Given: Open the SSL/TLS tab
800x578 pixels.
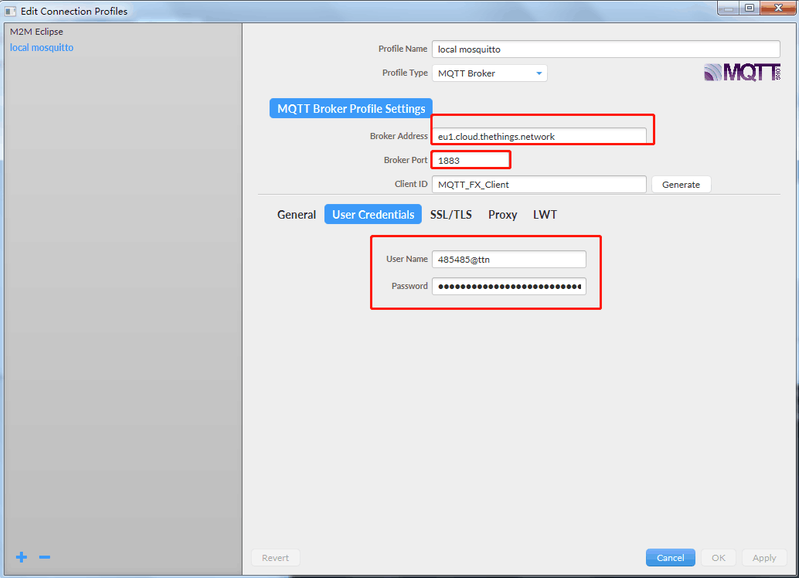Looking at the screenshot, I should point(451,214).
